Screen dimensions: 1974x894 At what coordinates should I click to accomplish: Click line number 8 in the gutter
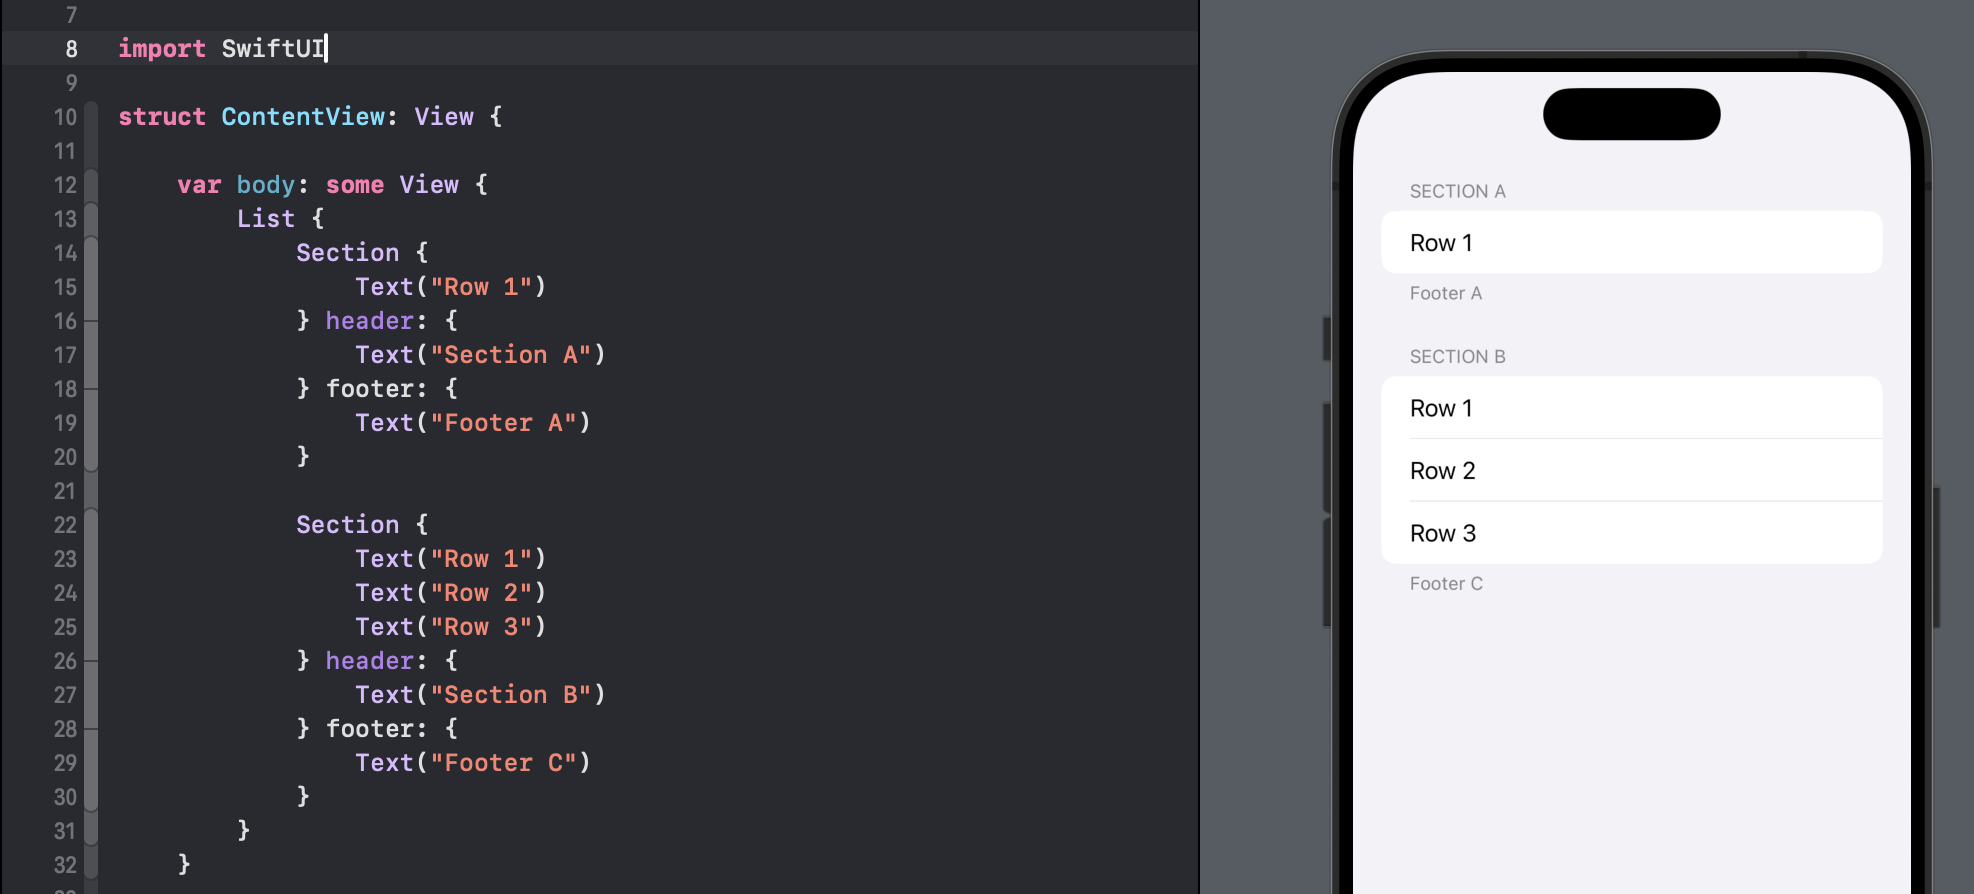coord(71,49)
